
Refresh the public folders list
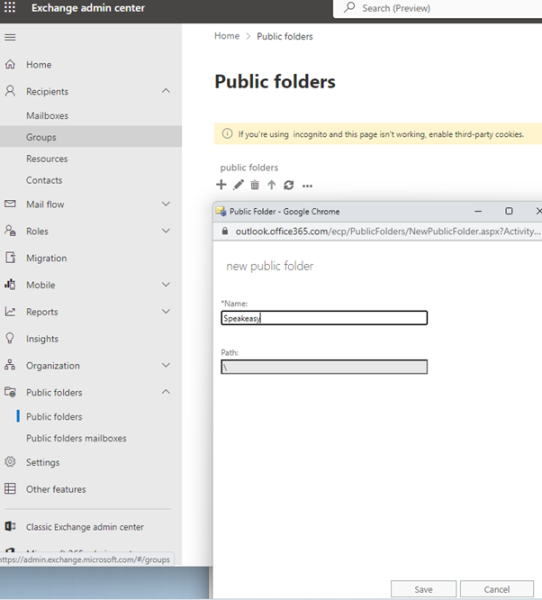289,185
